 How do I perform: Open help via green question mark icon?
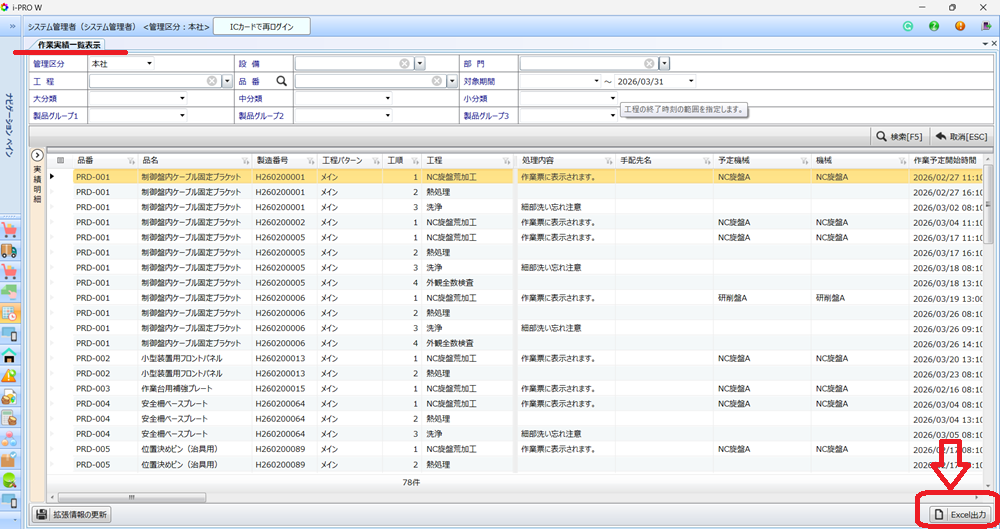coord(934,26)
